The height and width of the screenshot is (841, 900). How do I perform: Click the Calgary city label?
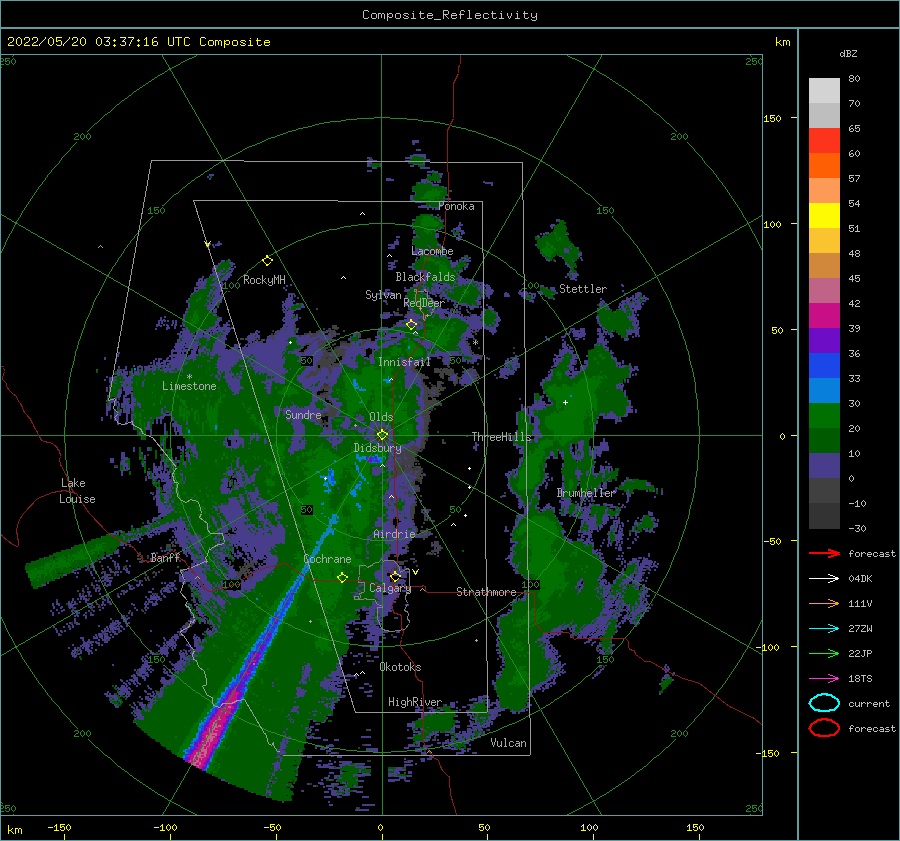click(x=390, y=588)
